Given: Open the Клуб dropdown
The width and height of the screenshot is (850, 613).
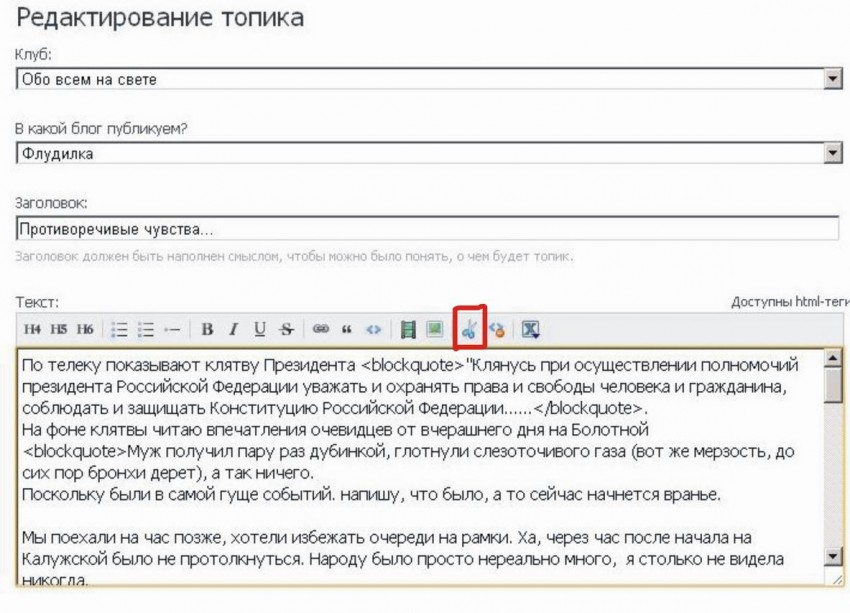Looking at the screenshot, I should 832,78.
